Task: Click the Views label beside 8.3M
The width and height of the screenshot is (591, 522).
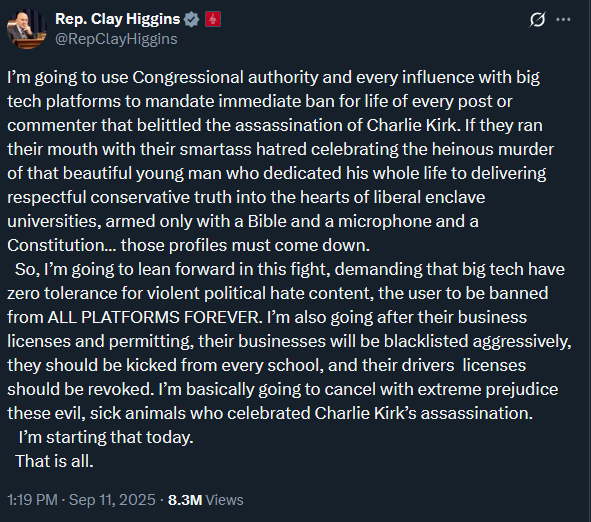Action: [x=225, y=500]
